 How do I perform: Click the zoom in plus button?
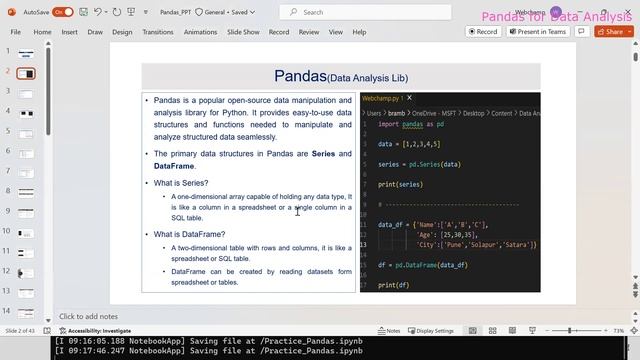tap(606, 331)
